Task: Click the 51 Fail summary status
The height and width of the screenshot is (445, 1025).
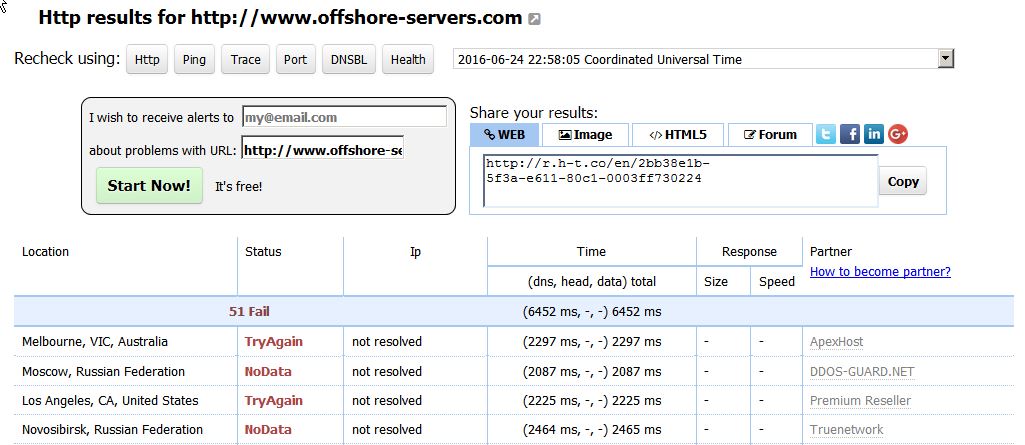Action: point(249,312)
